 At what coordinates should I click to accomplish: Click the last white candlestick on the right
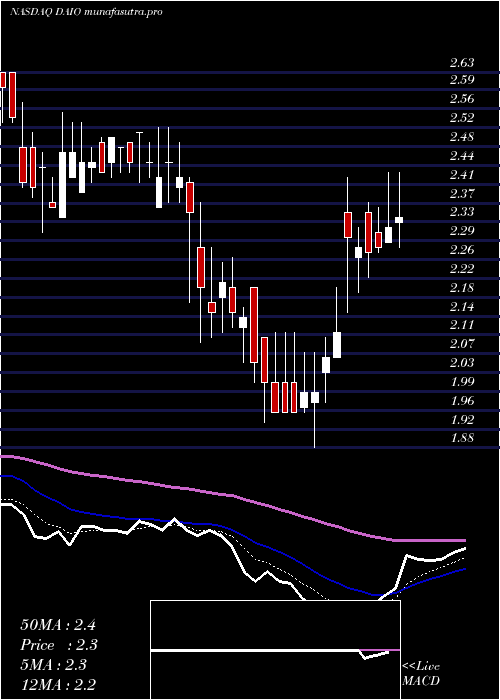(x=399, y=220)
